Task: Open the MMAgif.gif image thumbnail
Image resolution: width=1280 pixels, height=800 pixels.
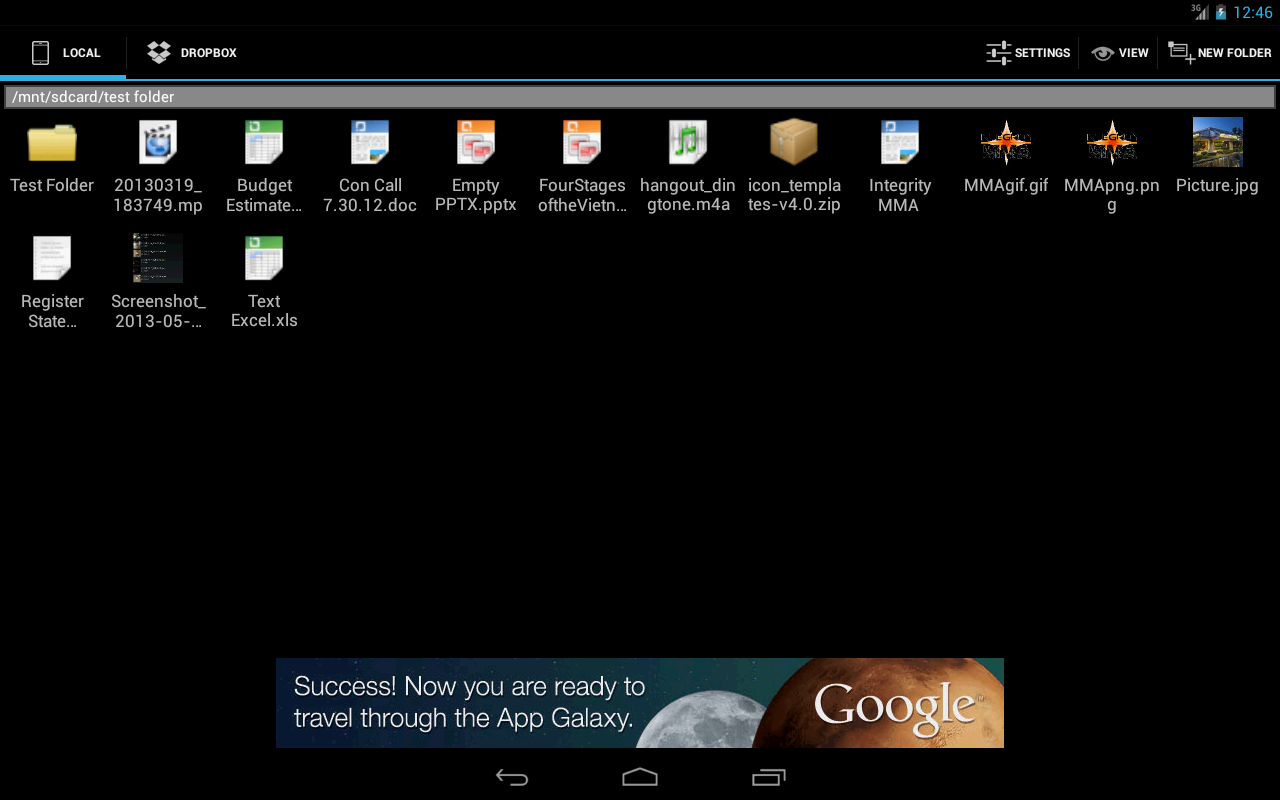Action: [1006, 142]
